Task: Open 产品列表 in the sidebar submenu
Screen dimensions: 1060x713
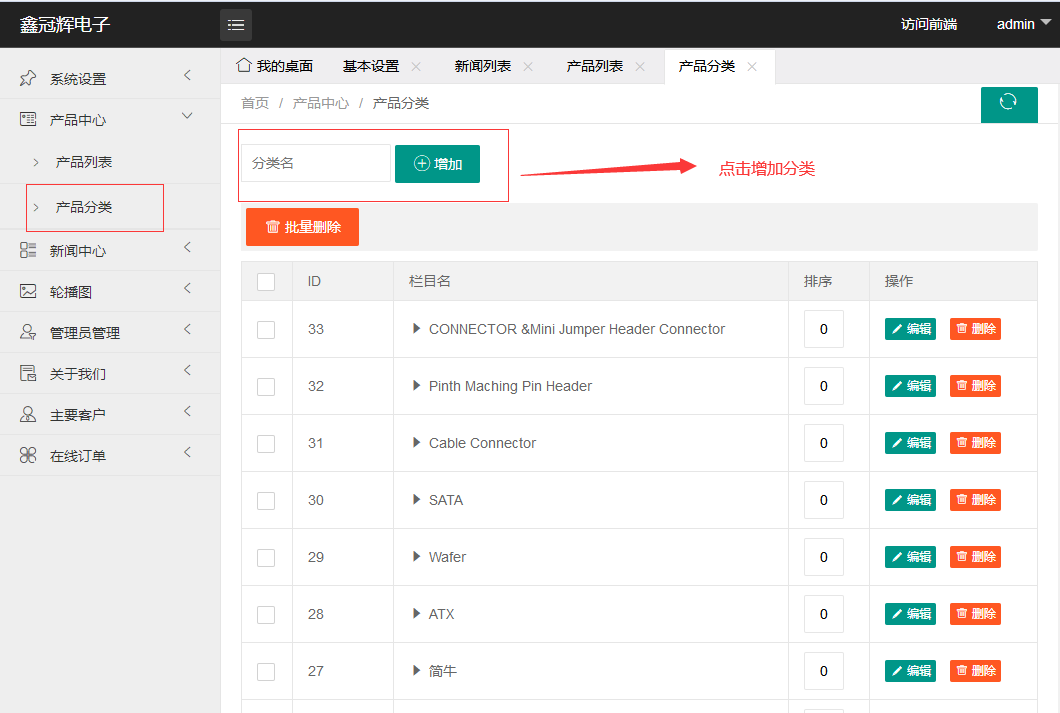Action: [84, 162]
